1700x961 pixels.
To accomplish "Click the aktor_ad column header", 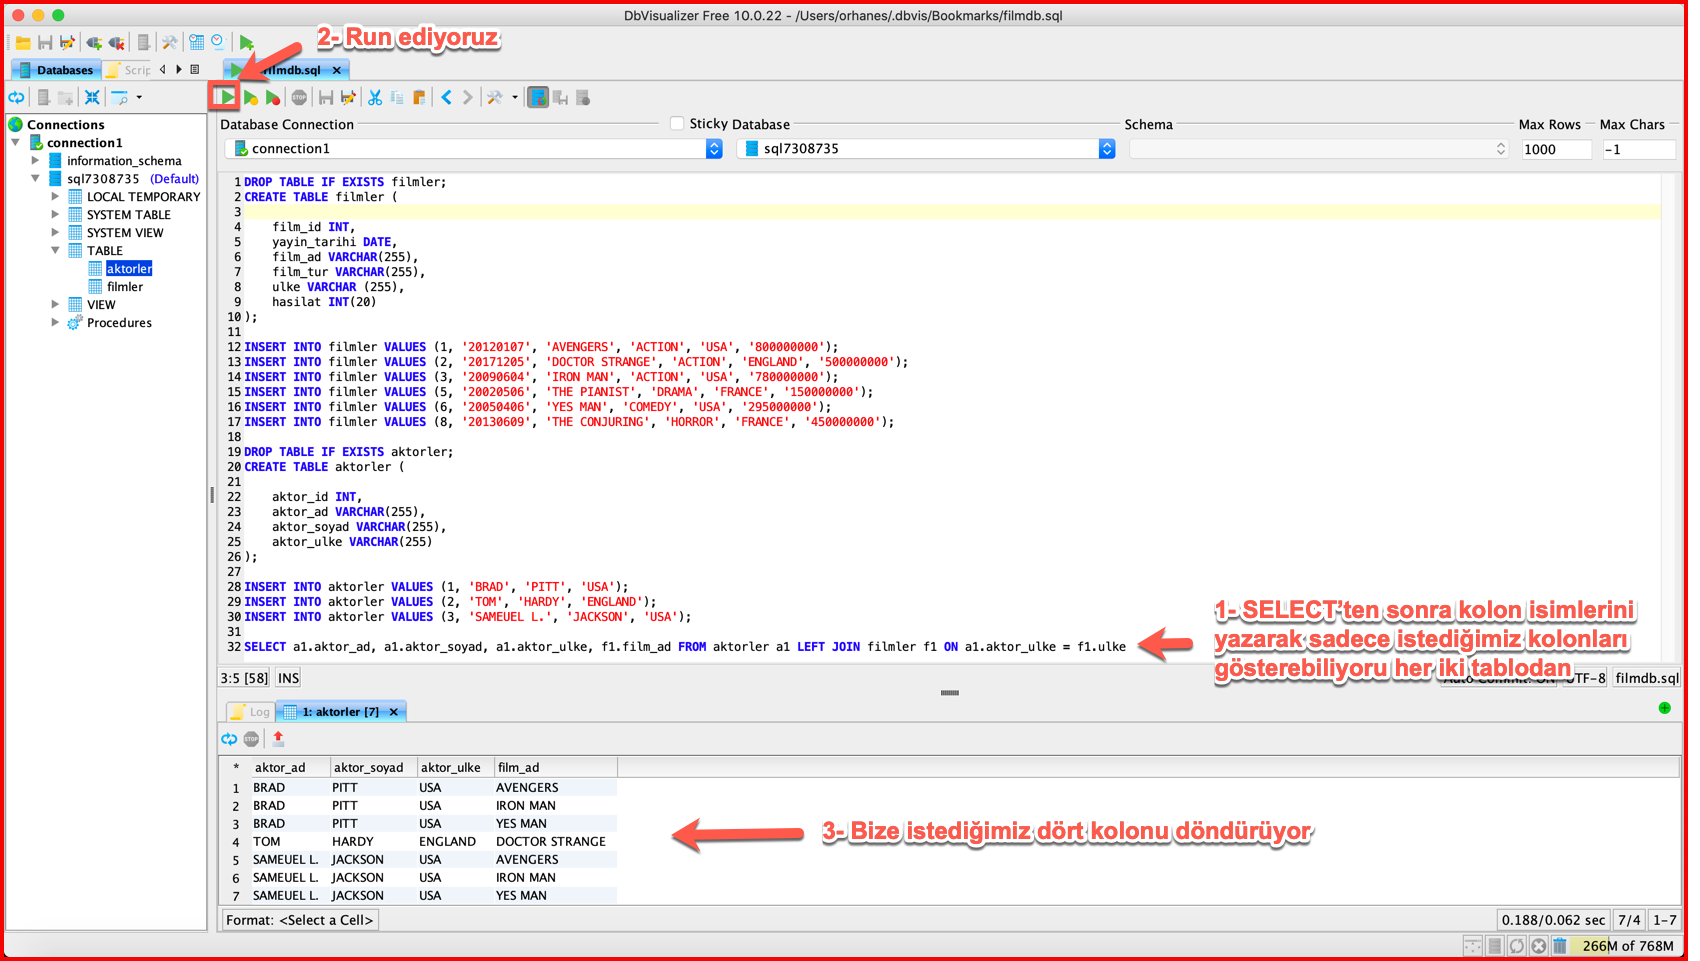I will tap(290, 767).
